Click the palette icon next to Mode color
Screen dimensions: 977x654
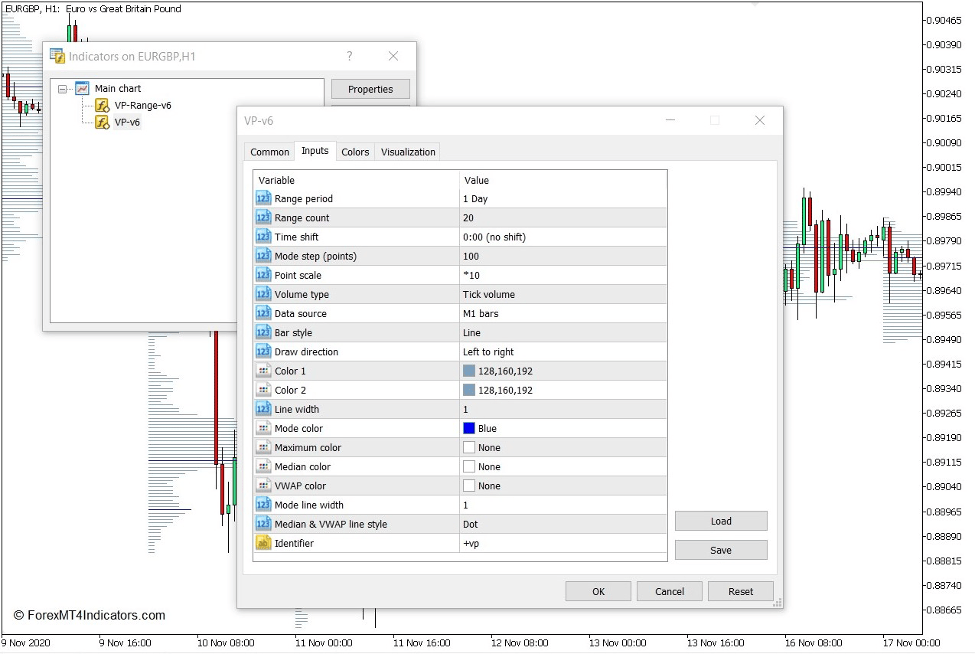click(x=264, y=428)
